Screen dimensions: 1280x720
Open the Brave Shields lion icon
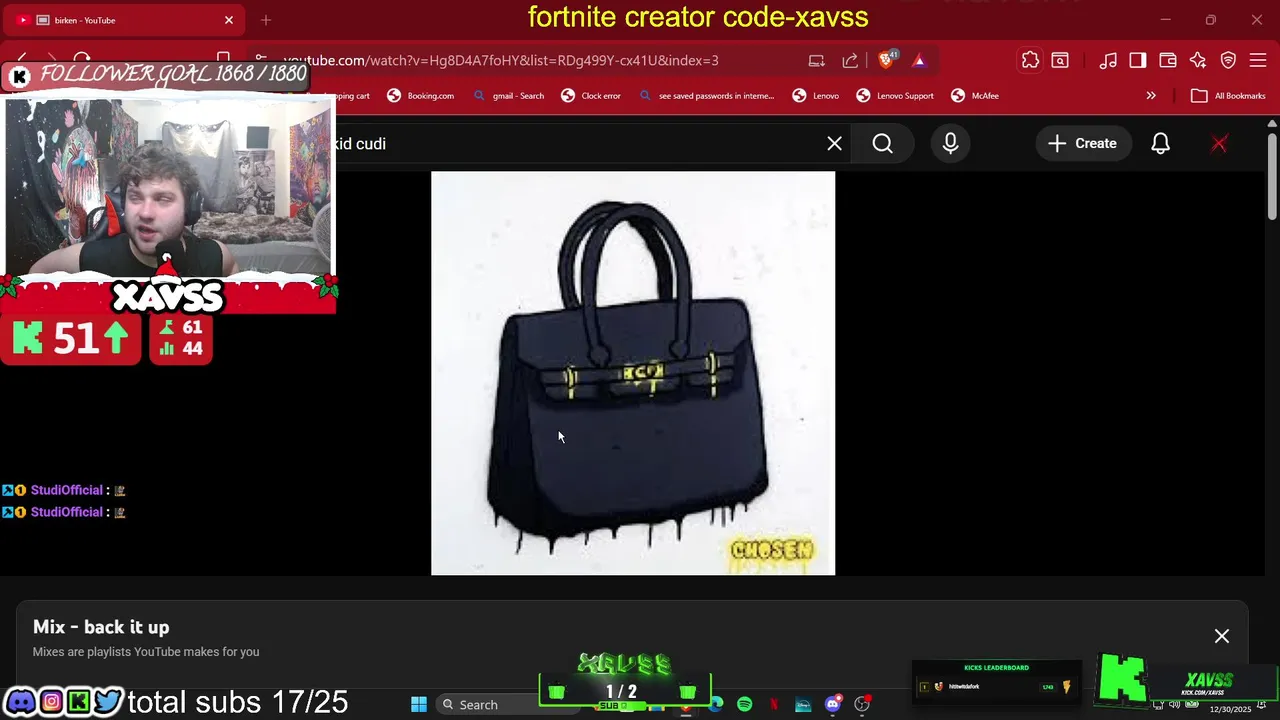(886, 60)
